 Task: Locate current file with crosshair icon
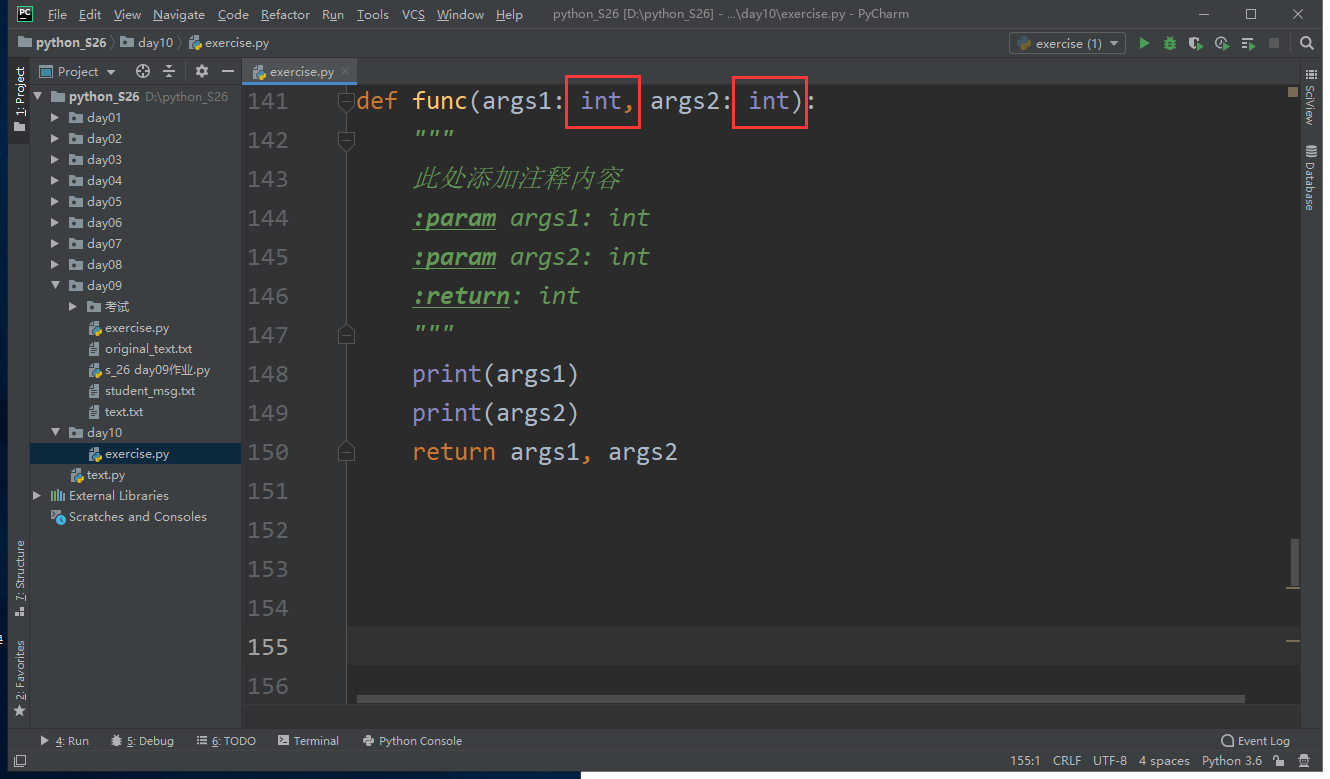click(x=143, y=71)
